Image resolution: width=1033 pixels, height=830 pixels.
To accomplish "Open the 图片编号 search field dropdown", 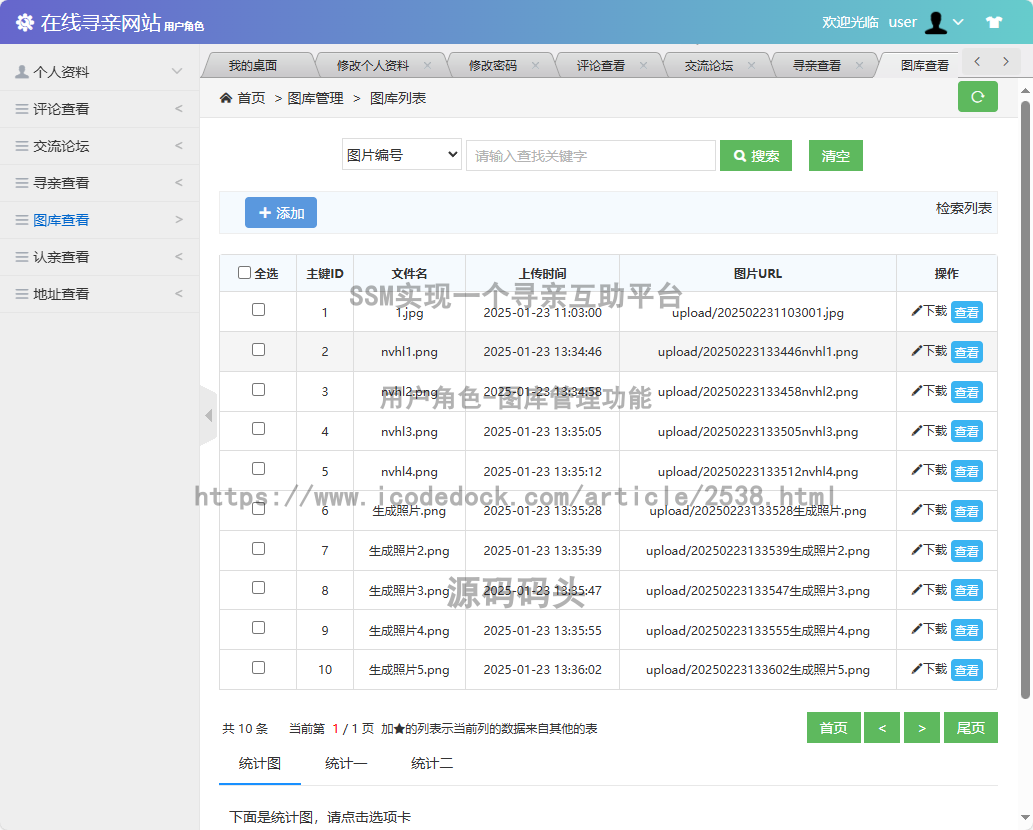I will (402, 155).
